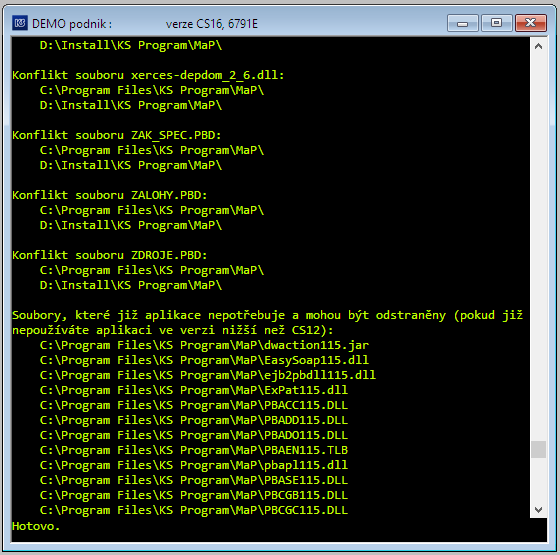The height and width of the screenshot is (555, 560).
Task: Click the vertical scrollbar thumb
Action: tap(538, 449)
